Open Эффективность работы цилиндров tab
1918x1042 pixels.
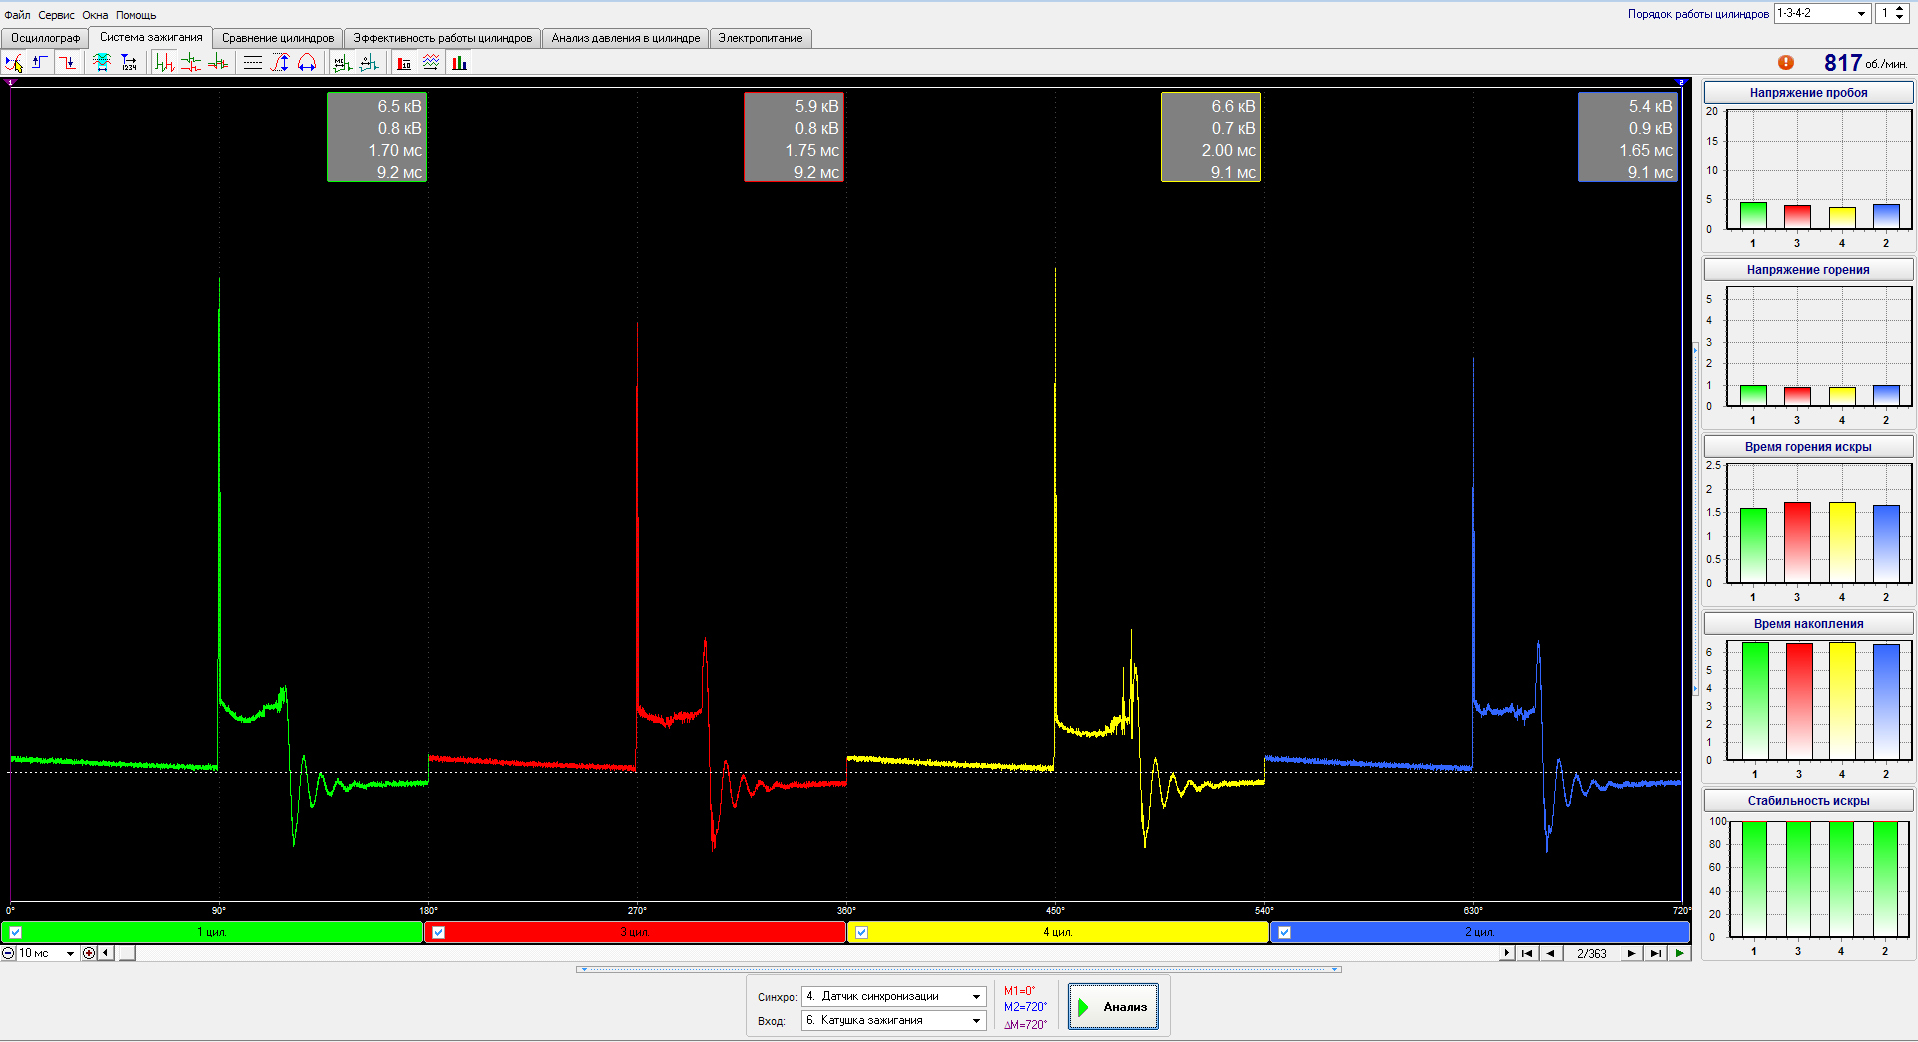point(443,38)
